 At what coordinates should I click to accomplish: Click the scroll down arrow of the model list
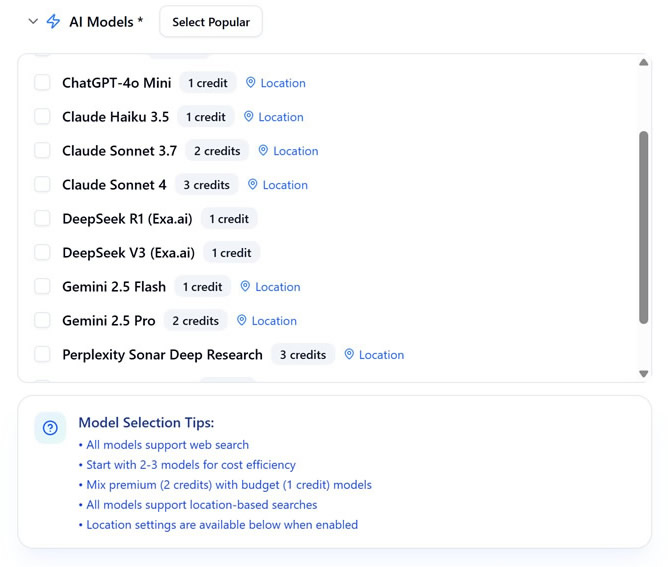[643, 374]
